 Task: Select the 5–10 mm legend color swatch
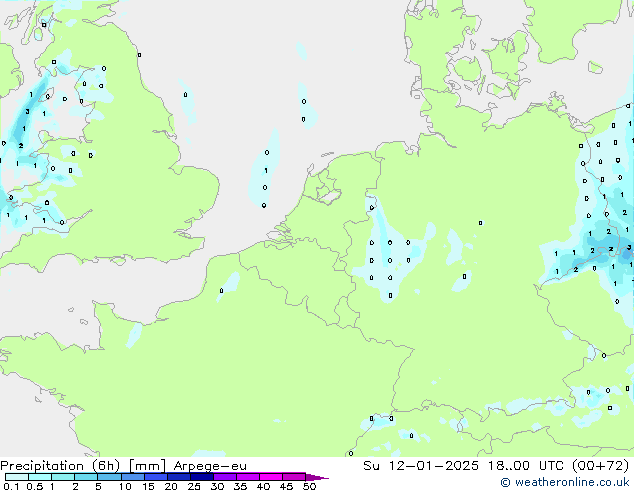pos(109,477)
